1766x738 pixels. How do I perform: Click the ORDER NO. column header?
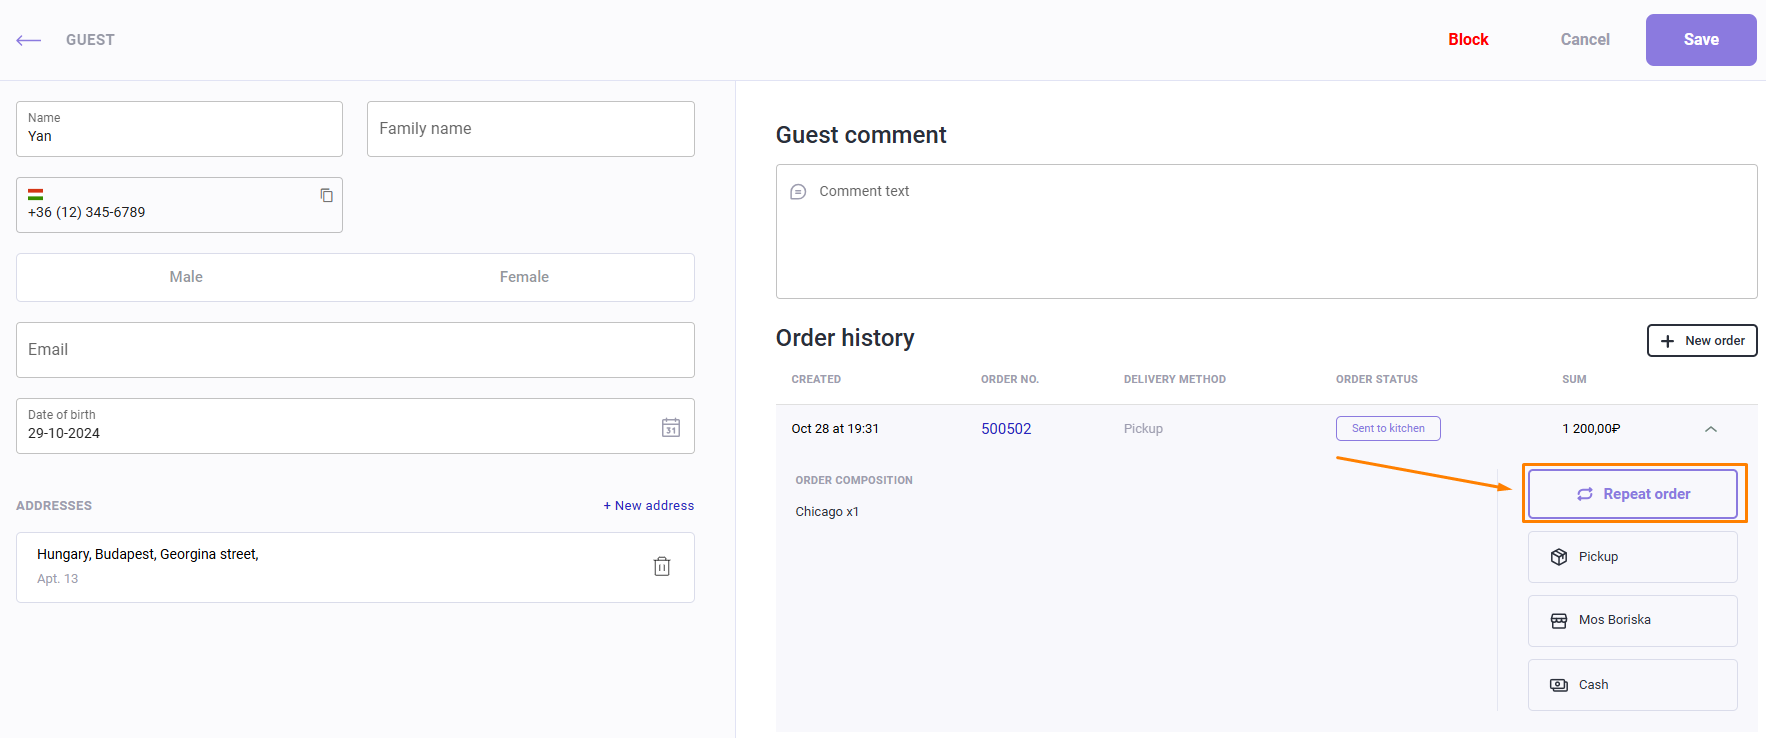tap(1010, 380)
